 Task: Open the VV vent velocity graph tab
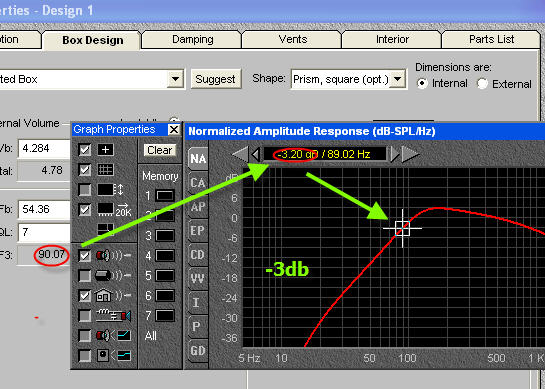pos(198,278)
